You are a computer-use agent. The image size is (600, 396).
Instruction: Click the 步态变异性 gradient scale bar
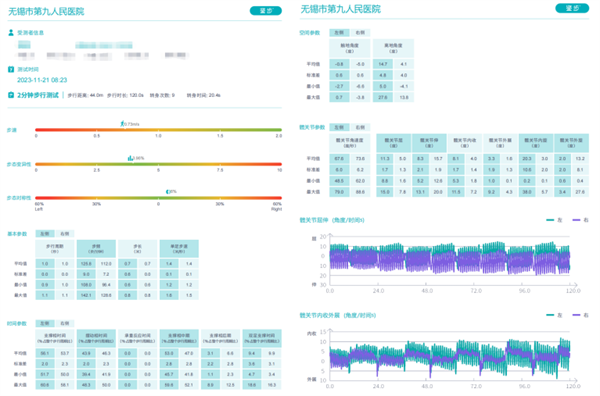click(158, 164)
